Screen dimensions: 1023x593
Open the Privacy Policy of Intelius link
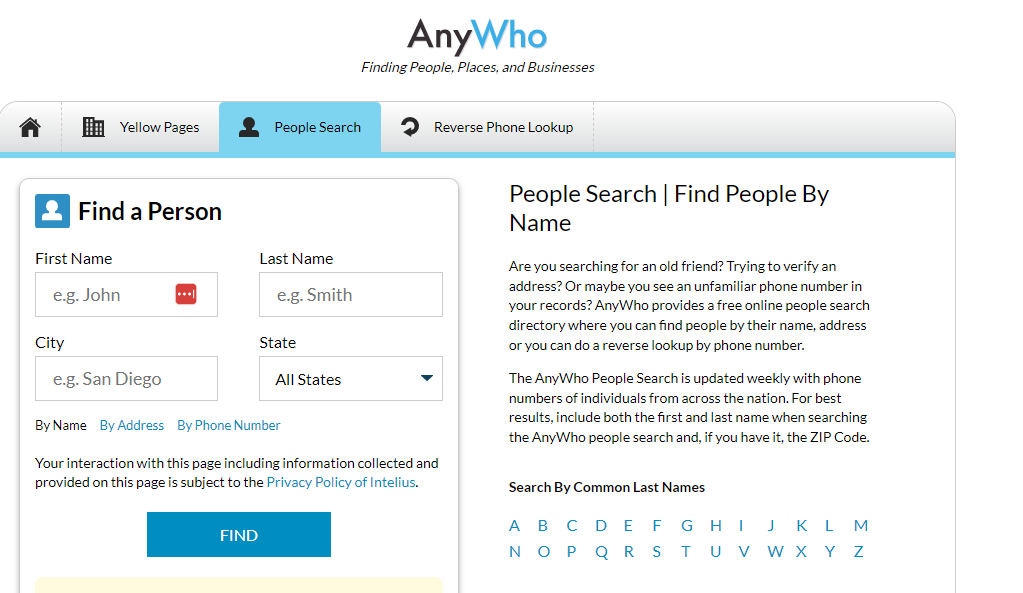point(340,482)
